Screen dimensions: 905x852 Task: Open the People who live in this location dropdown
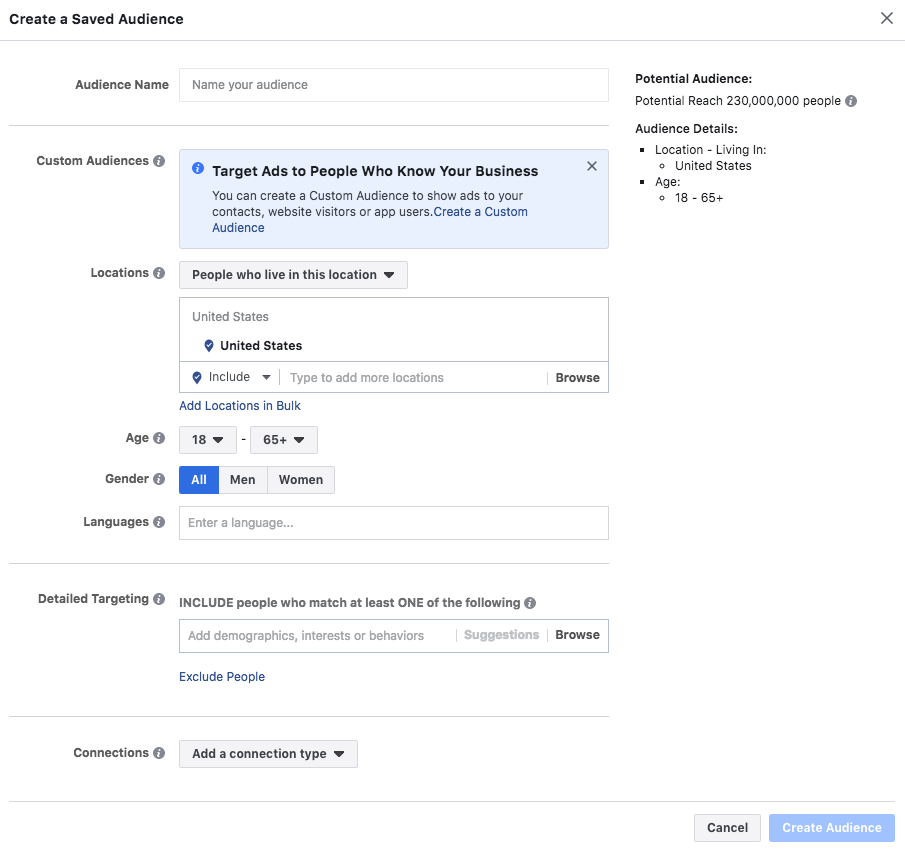[293, 274]
